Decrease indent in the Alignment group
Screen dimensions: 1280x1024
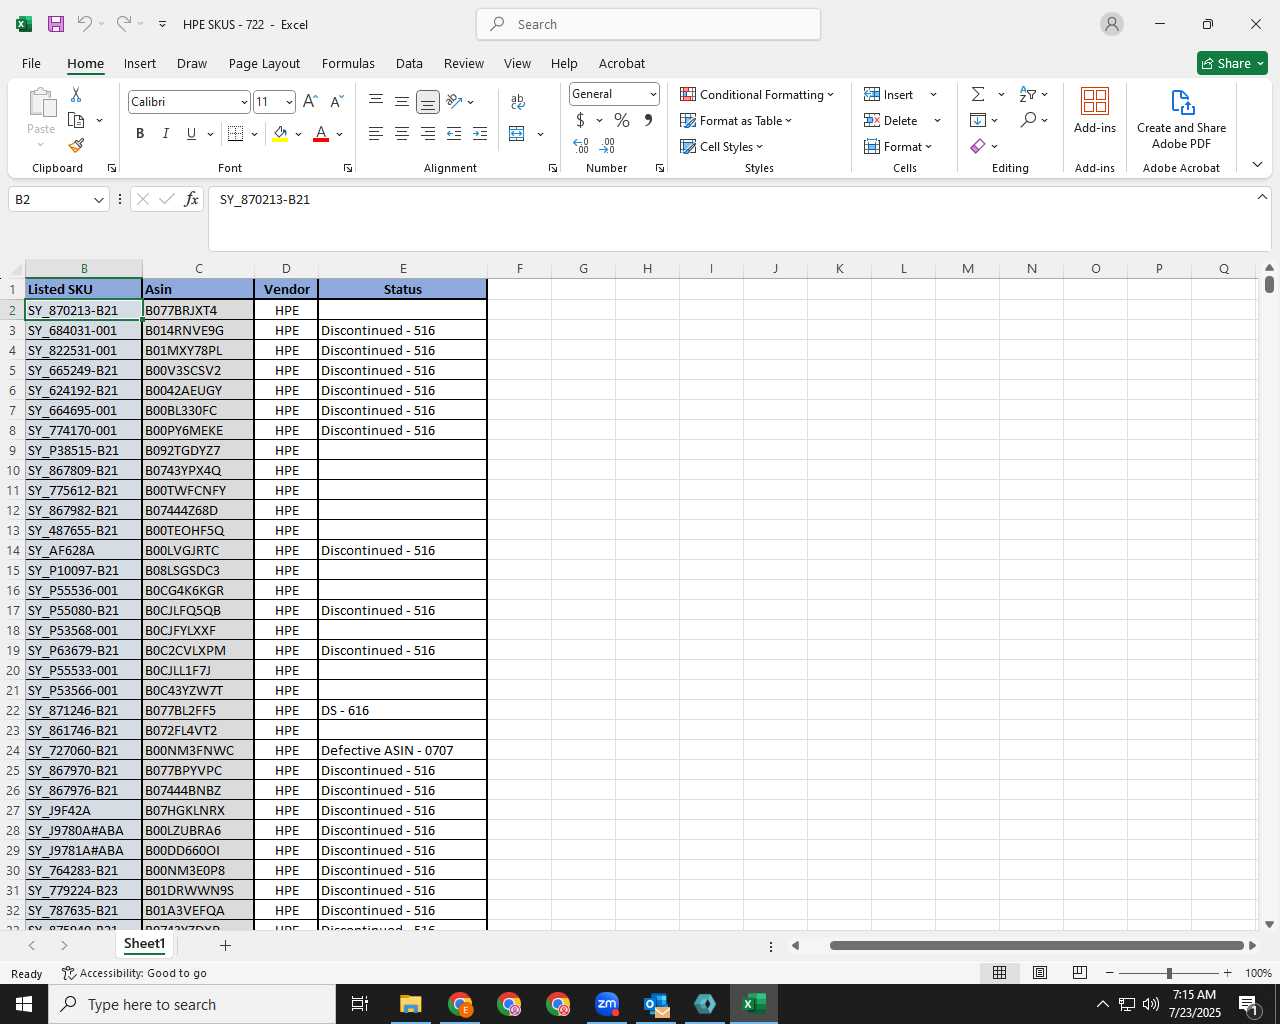[x=454, y=133]
